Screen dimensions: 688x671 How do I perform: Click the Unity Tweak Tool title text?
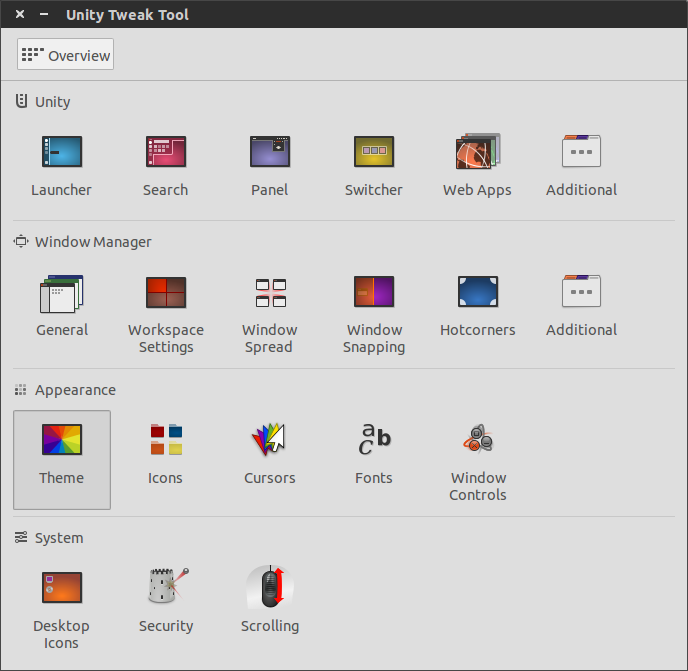point(127,15)
